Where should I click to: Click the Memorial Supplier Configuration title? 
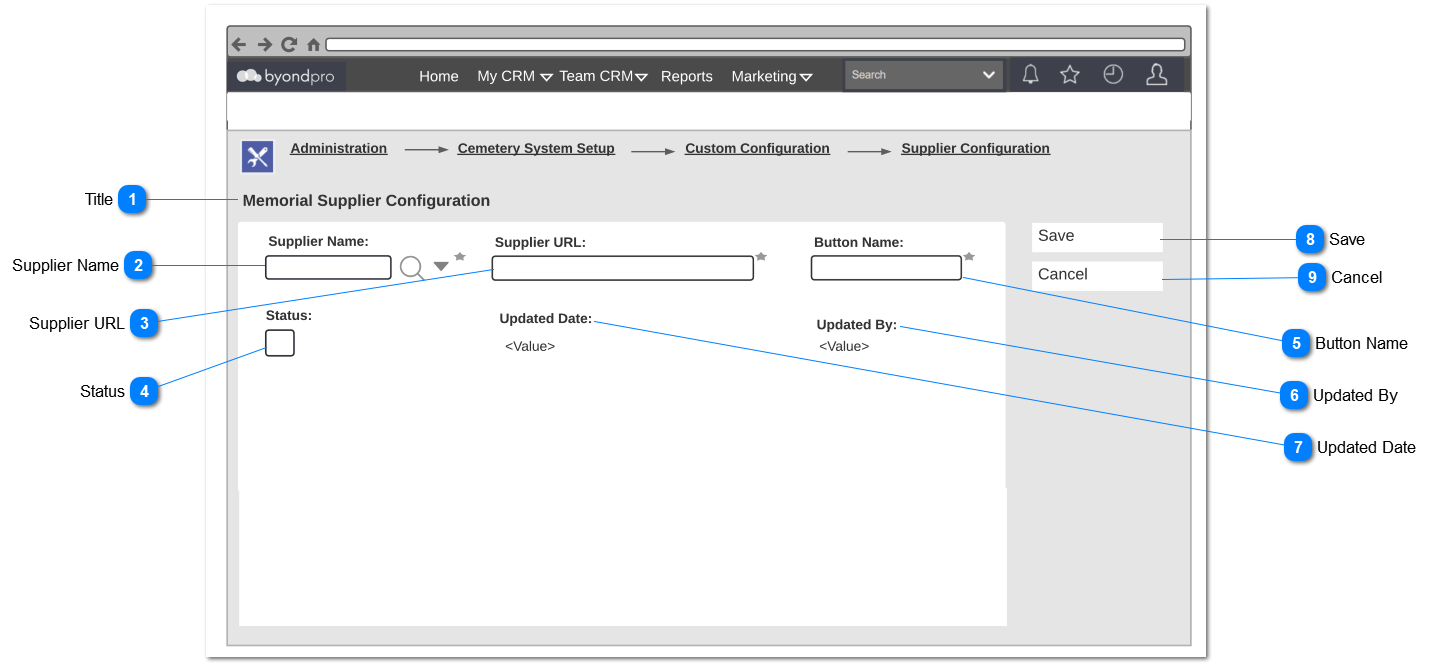click(366, 201)
